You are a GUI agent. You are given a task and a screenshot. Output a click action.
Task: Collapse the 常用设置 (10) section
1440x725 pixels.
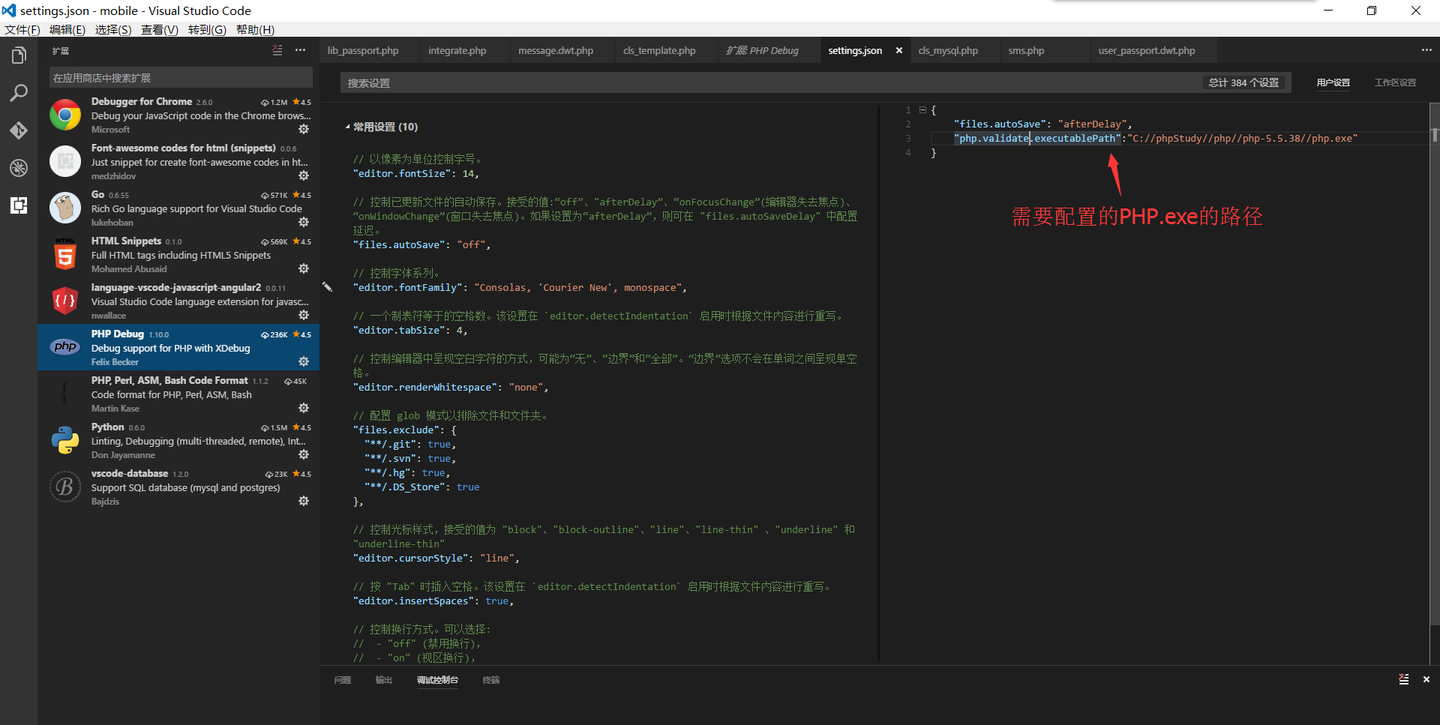coord(348,127)
